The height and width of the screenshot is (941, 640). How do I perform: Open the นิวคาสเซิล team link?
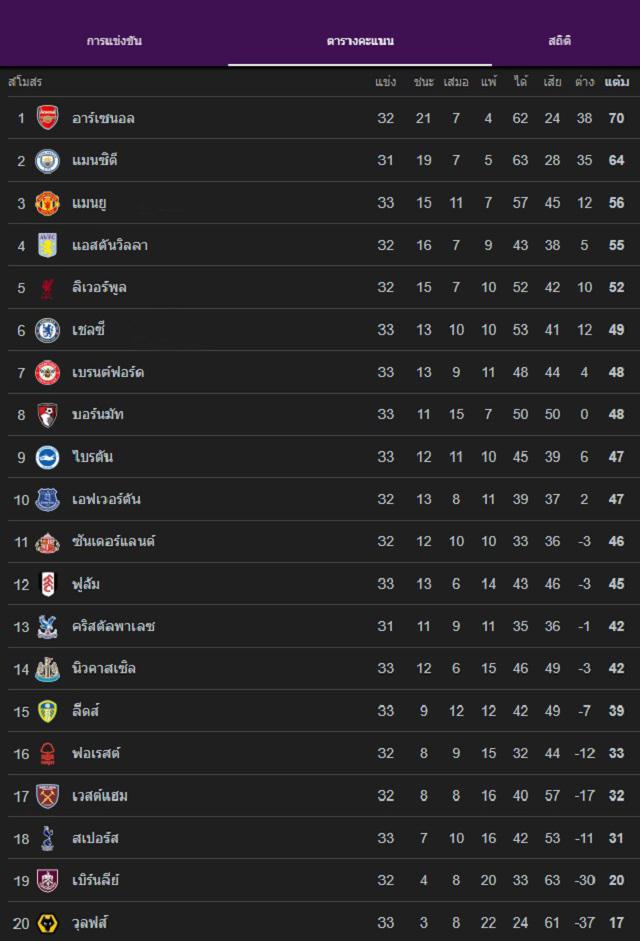pyautogui.click(x=104, y=668)
